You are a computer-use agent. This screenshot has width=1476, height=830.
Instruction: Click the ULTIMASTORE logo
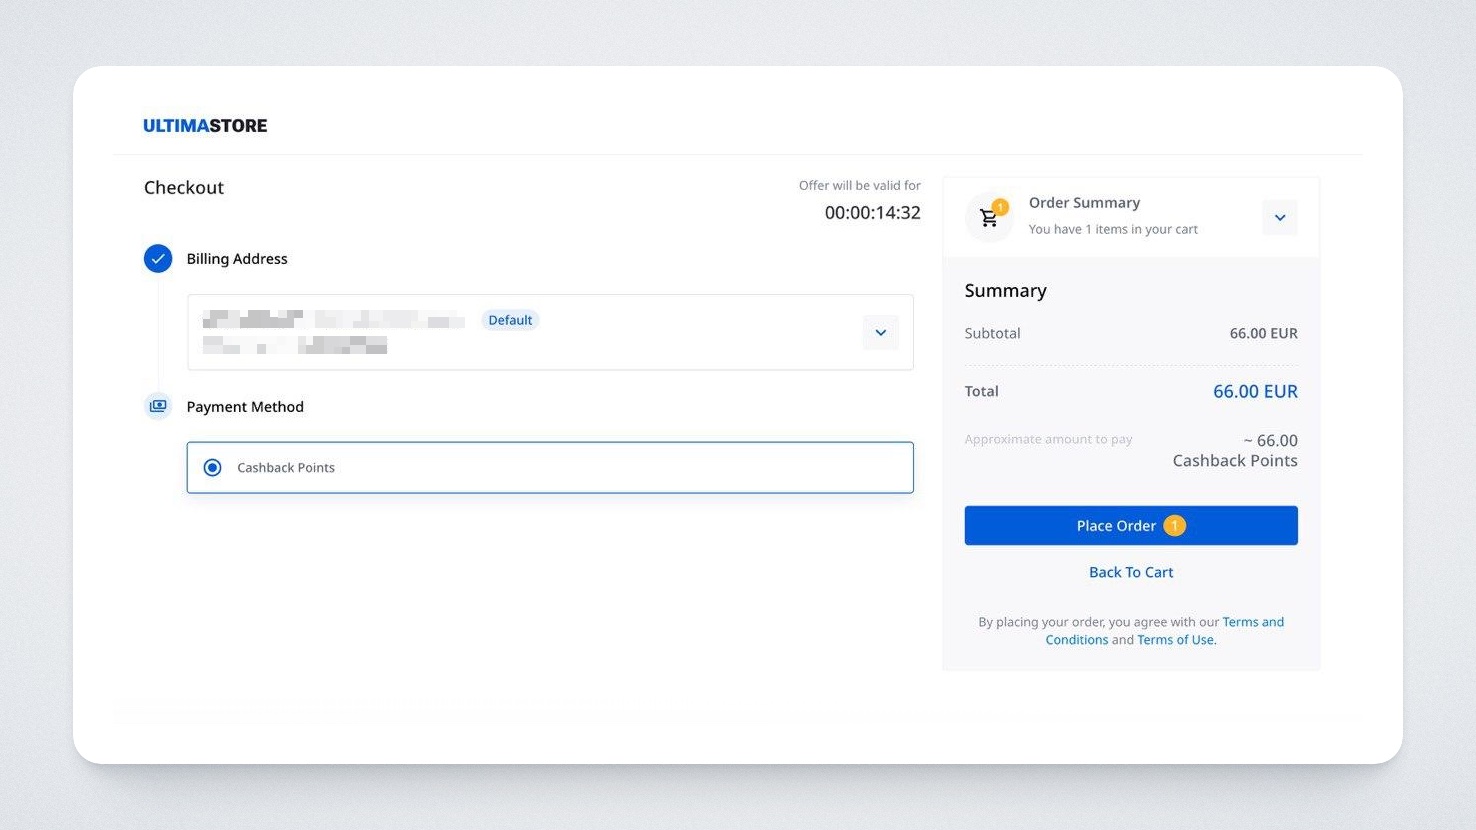pos(205,126)
